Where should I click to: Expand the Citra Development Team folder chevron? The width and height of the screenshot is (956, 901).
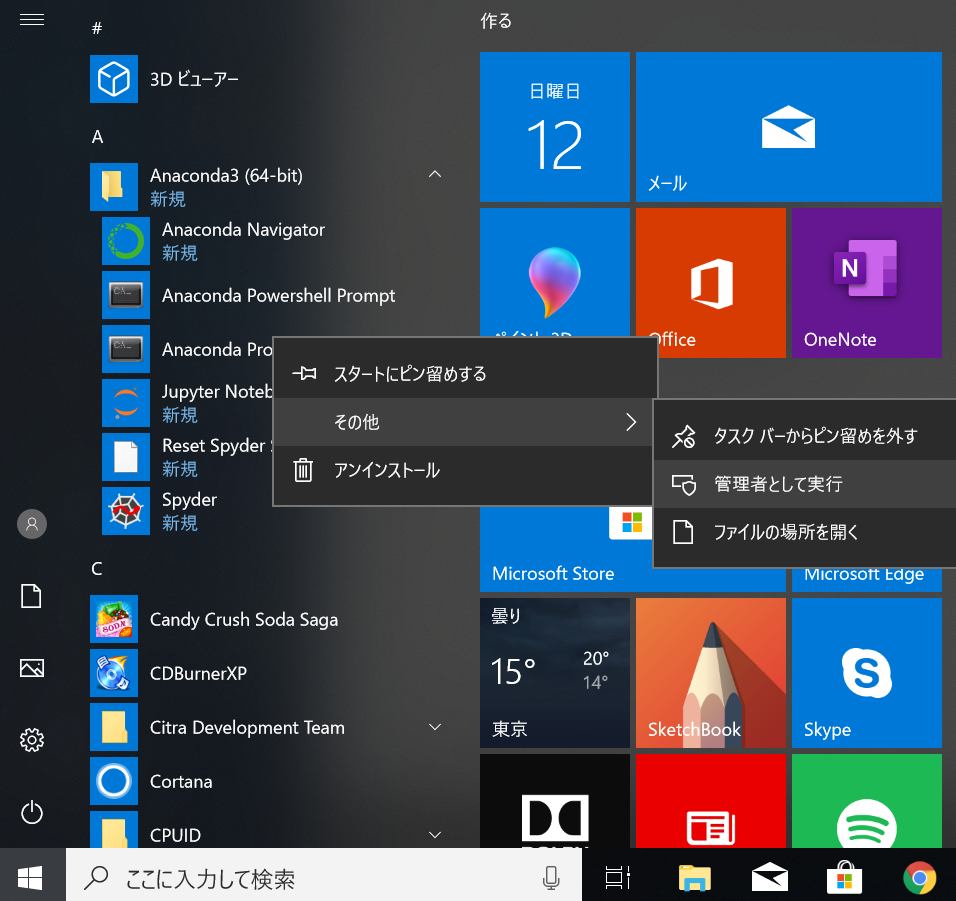(x=435, y=727)
